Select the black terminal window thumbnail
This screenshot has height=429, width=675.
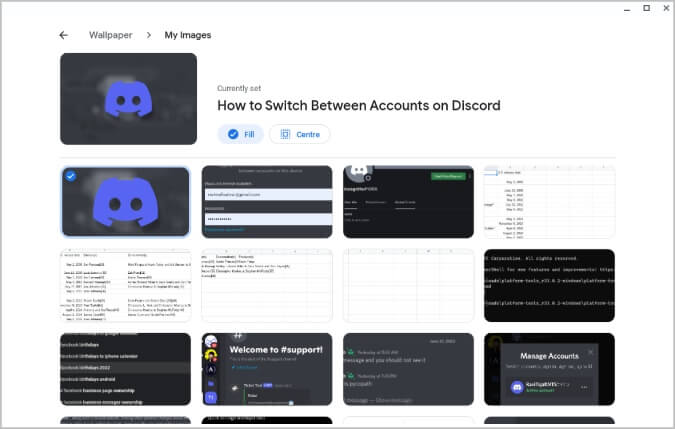(550, 285)
